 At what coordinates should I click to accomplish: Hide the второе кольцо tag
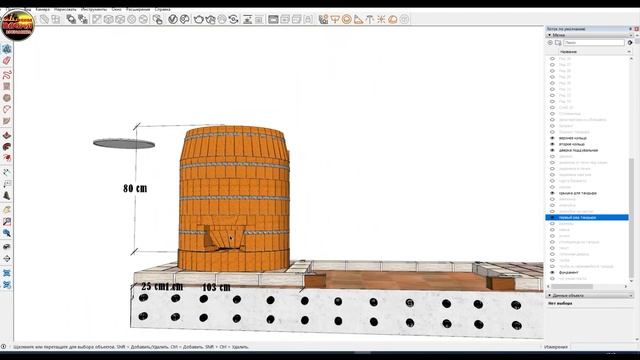pyautogui.click(x=552, y=144)
